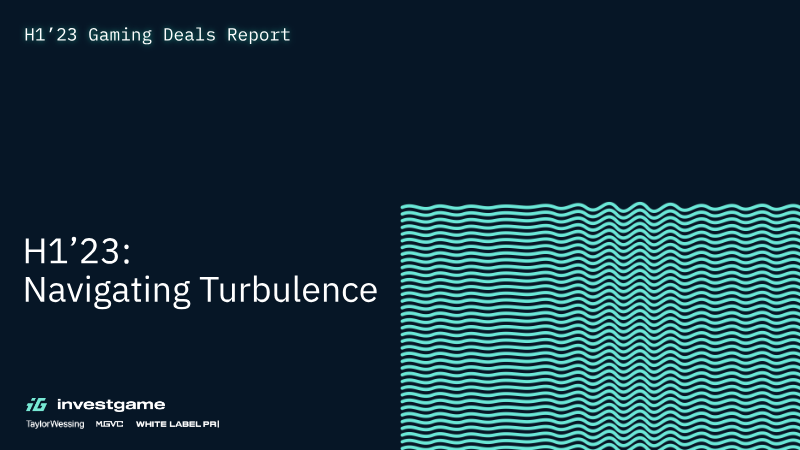Click the word 'Navigating' in the title
The width and height of the screenshot is (800, 450).
(x=108, y=290)
